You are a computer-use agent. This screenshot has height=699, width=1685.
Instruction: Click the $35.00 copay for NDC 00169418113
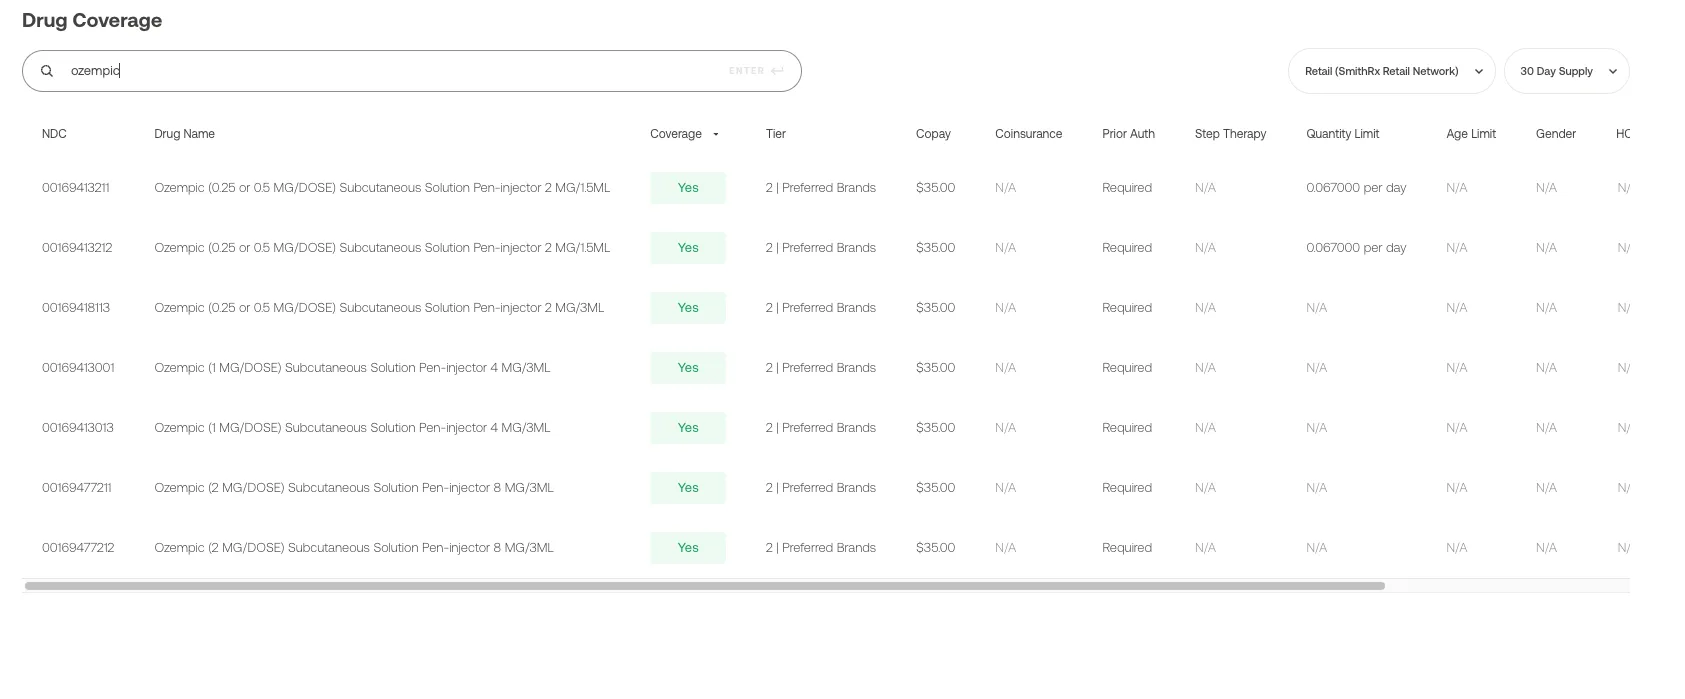pyautogui.click(x=935, y=308)
